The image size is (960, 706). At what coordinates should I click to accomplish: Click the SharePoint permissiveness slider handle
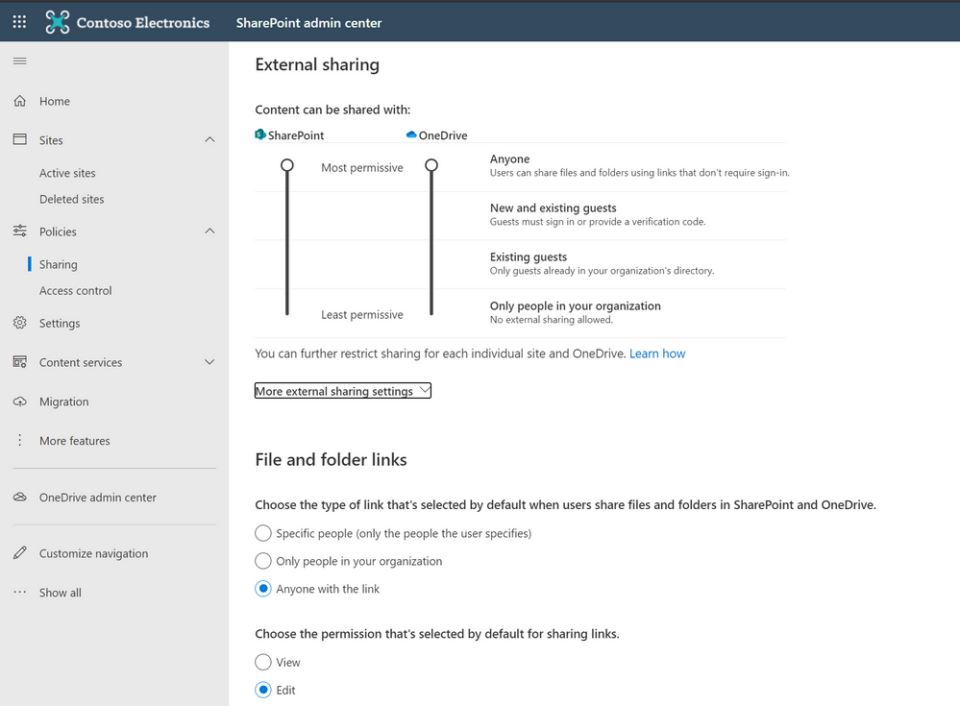tap(287, 166)
